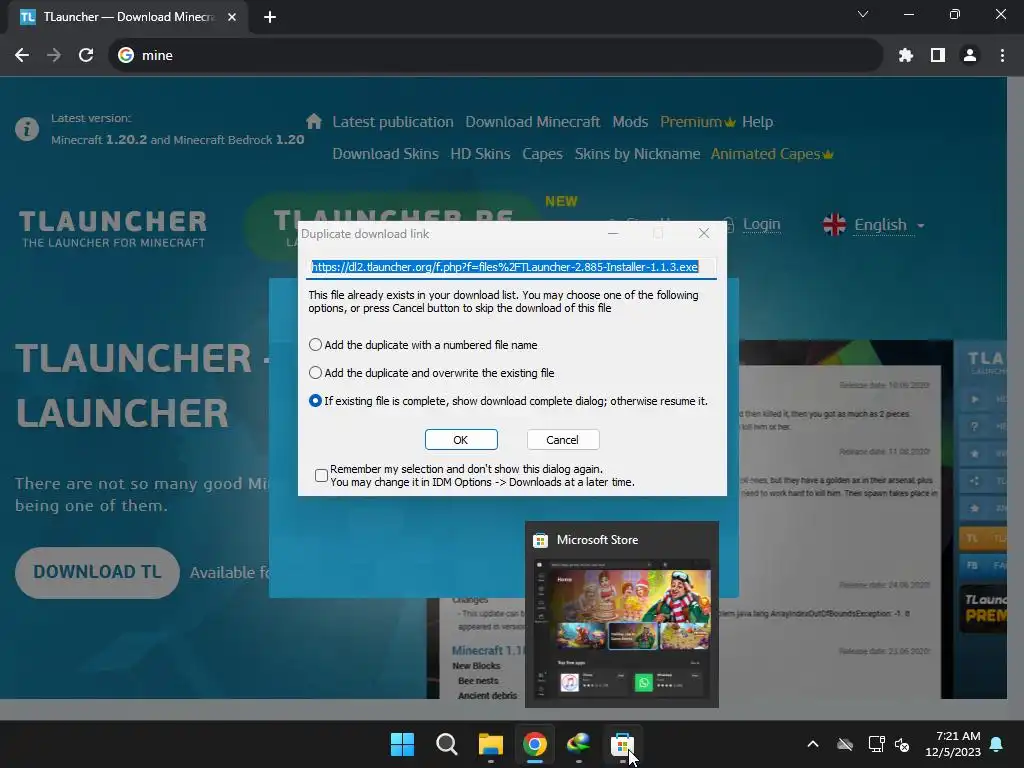
Task: Click the network display tray icon
Action: [x=876, y=744]
